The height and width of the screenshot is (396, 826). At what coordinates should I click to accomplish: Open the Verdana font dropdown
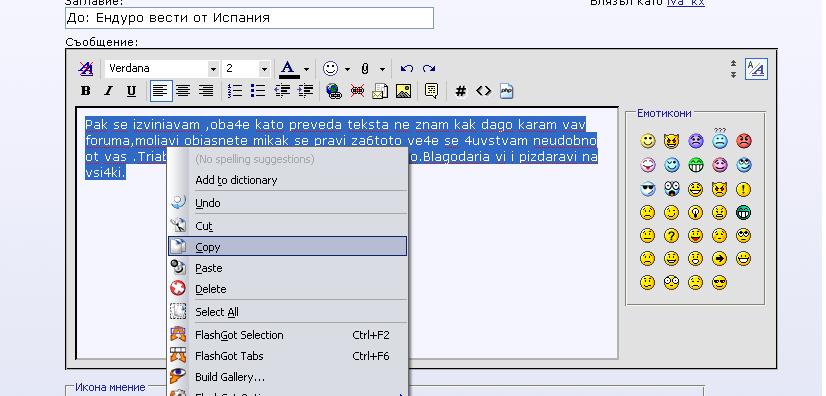pos(213,69)
